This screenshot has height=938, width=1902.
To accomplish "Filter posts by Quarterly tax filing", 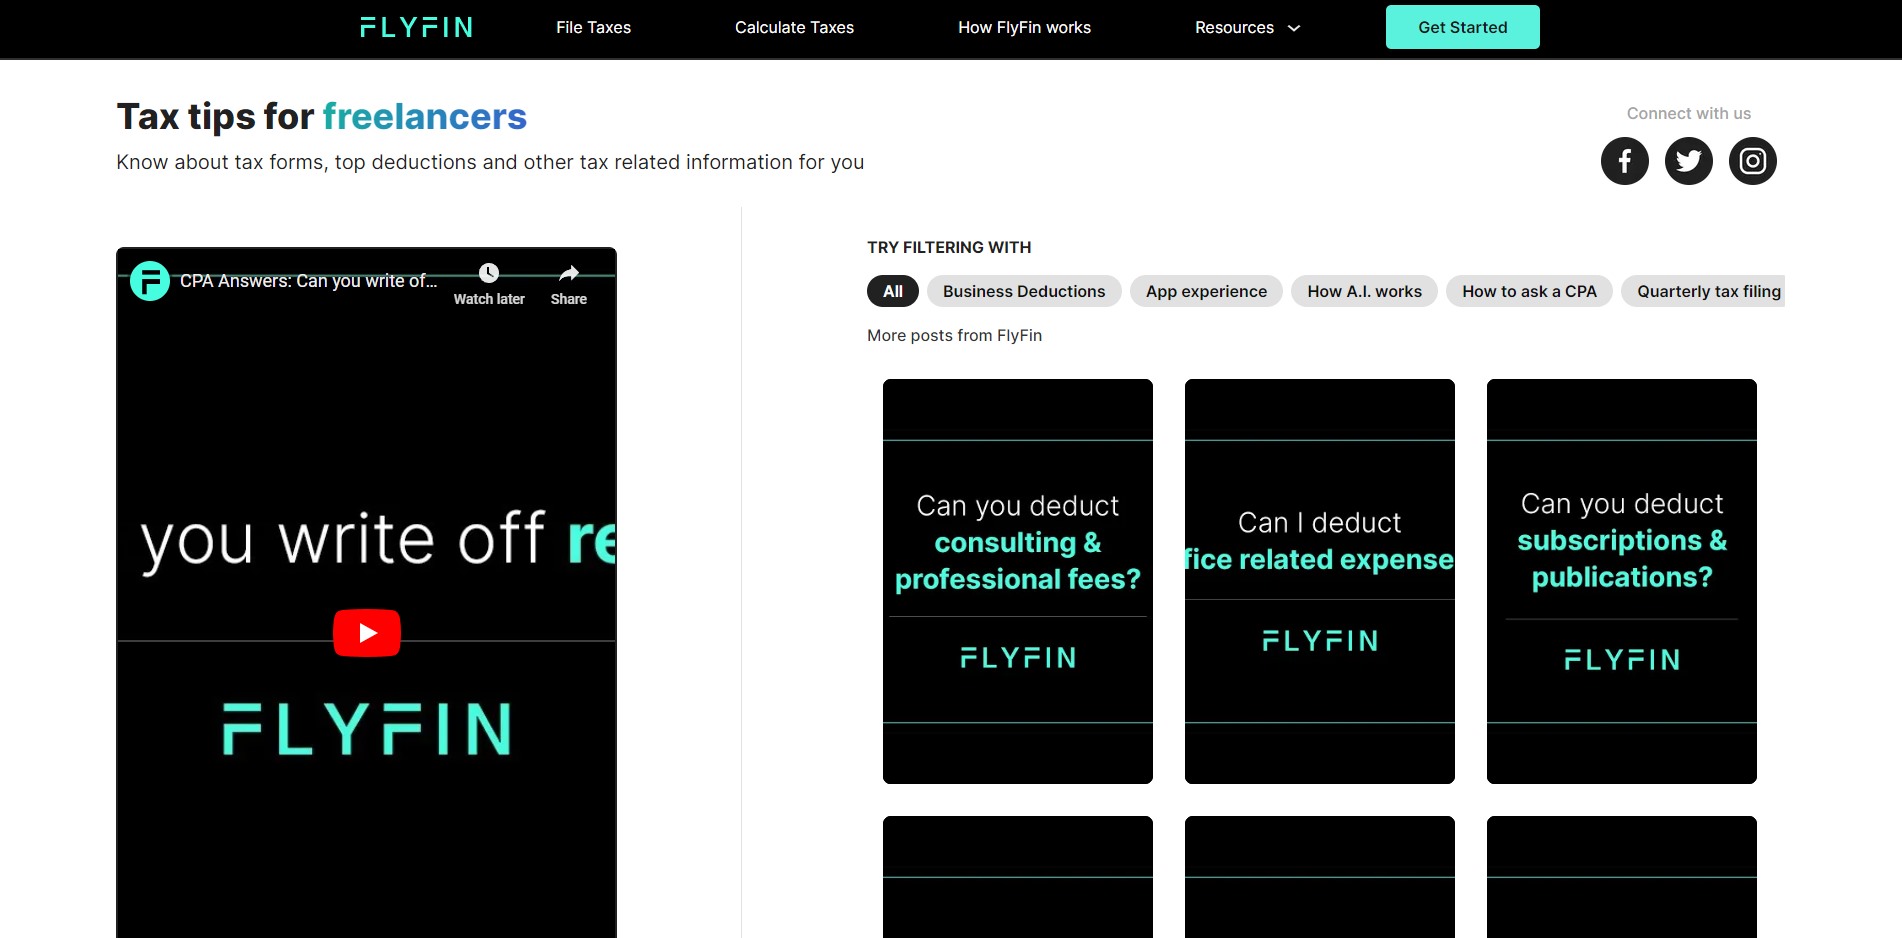I will tap(1704, 291).
